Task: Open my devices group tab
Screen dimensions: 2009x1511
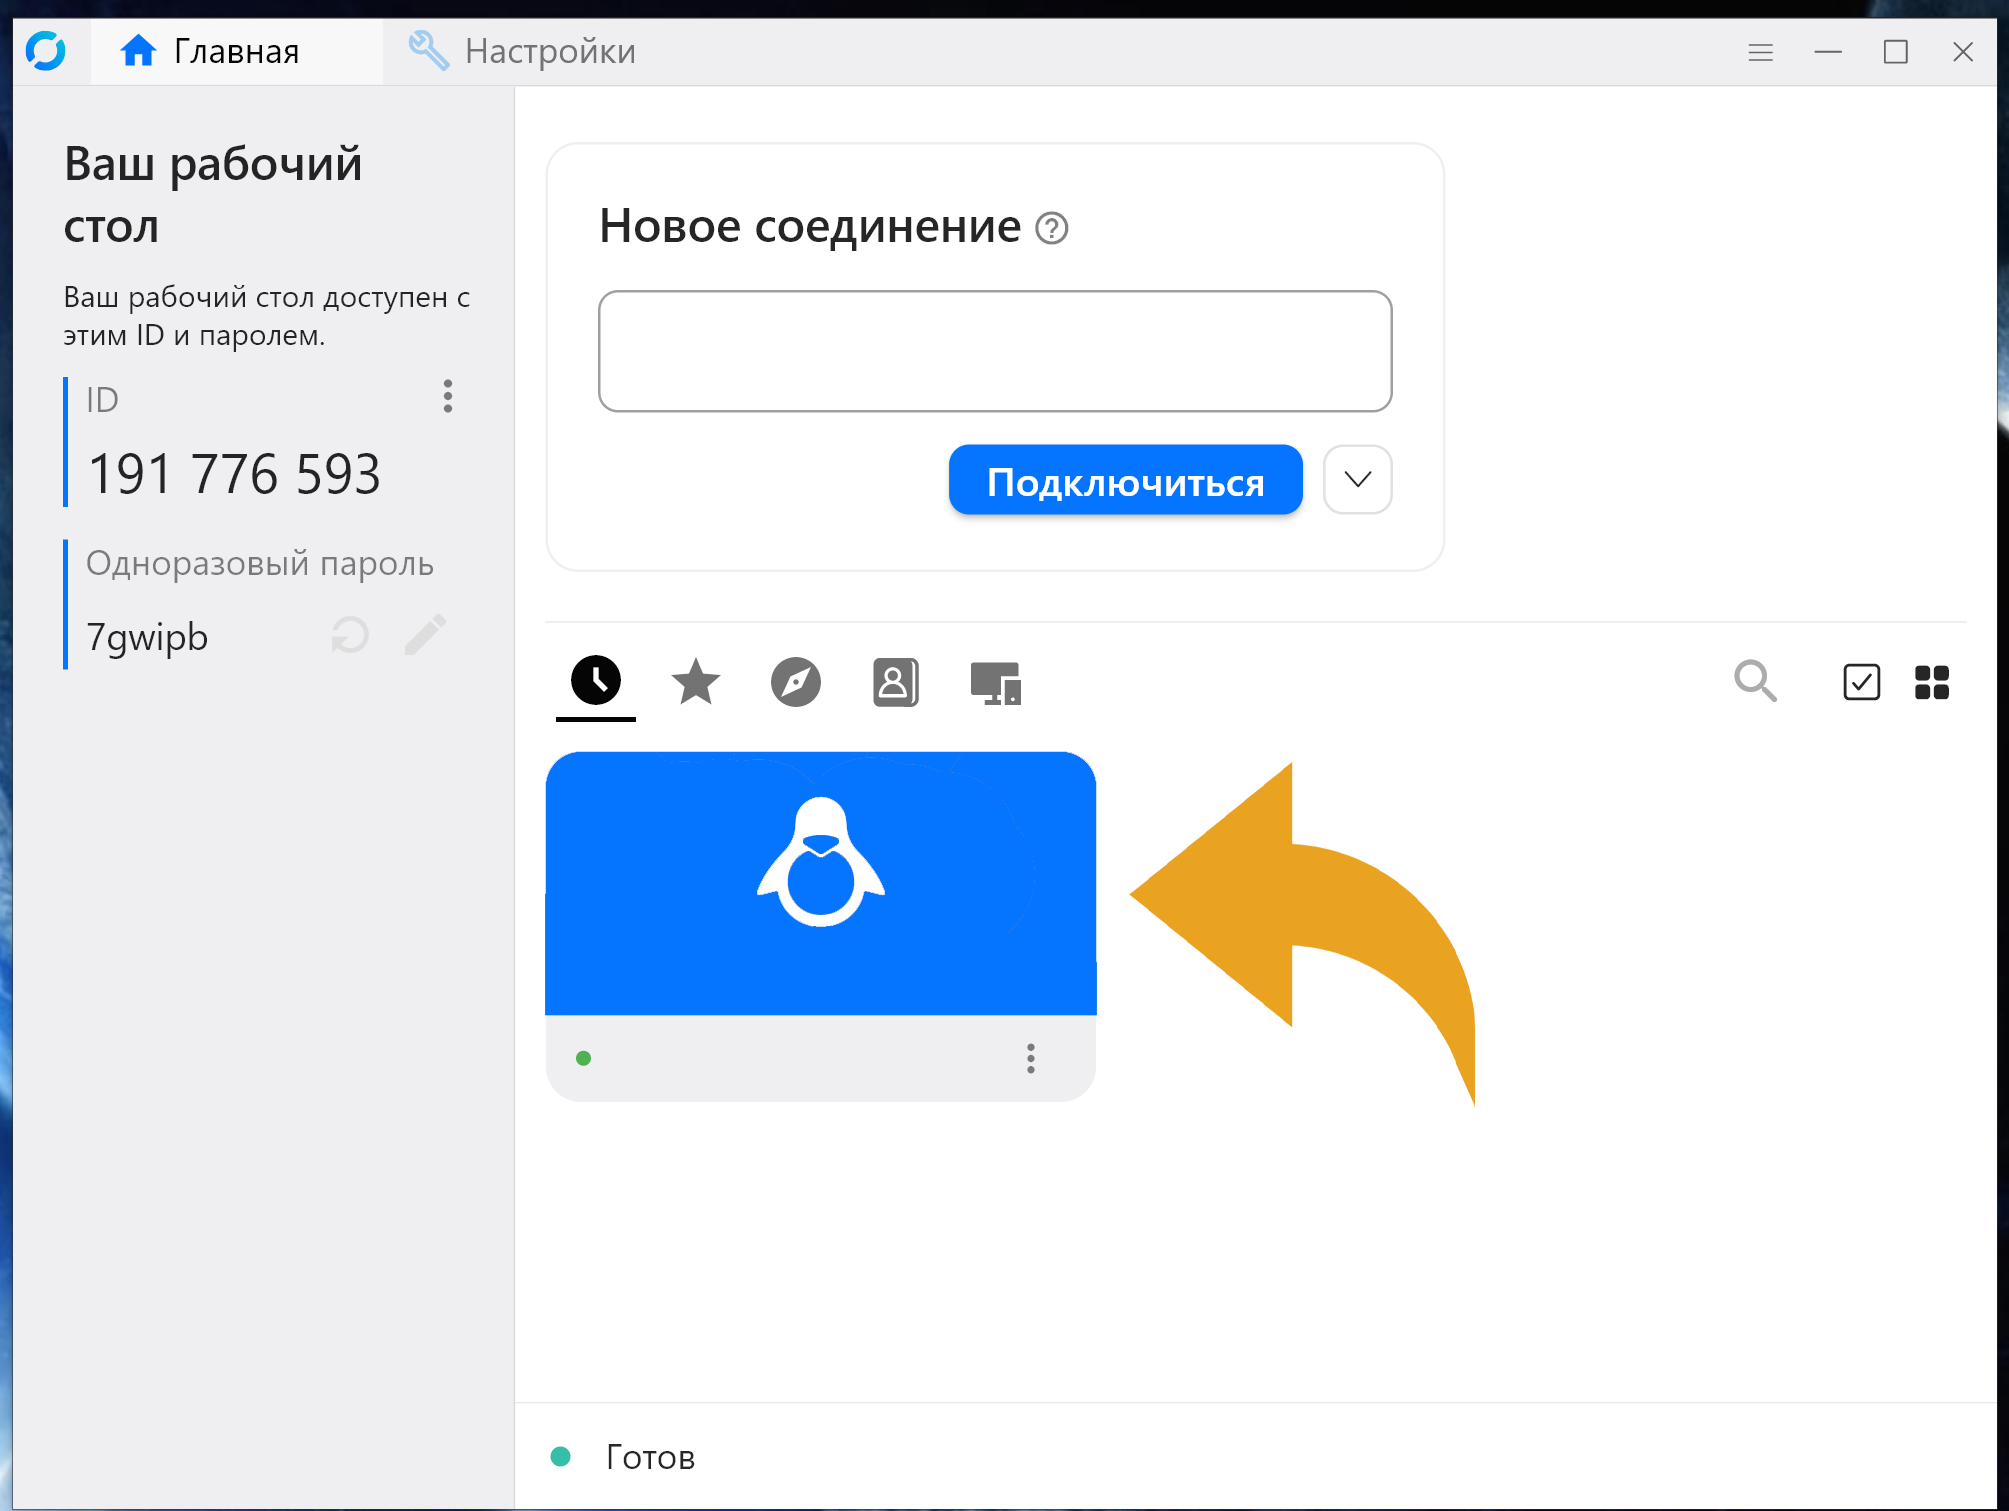Action: (x=995, y=683)
